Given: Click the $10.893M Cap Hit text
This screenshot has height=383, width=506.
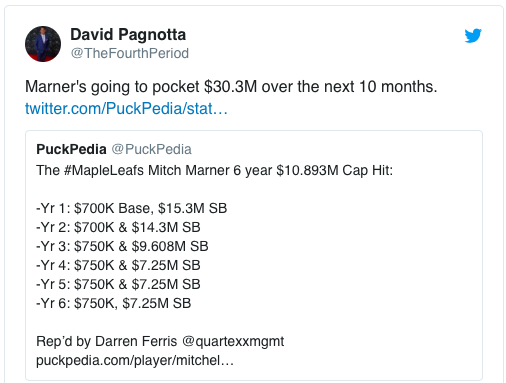Looking at the screenshot, I should pos(335,170).
